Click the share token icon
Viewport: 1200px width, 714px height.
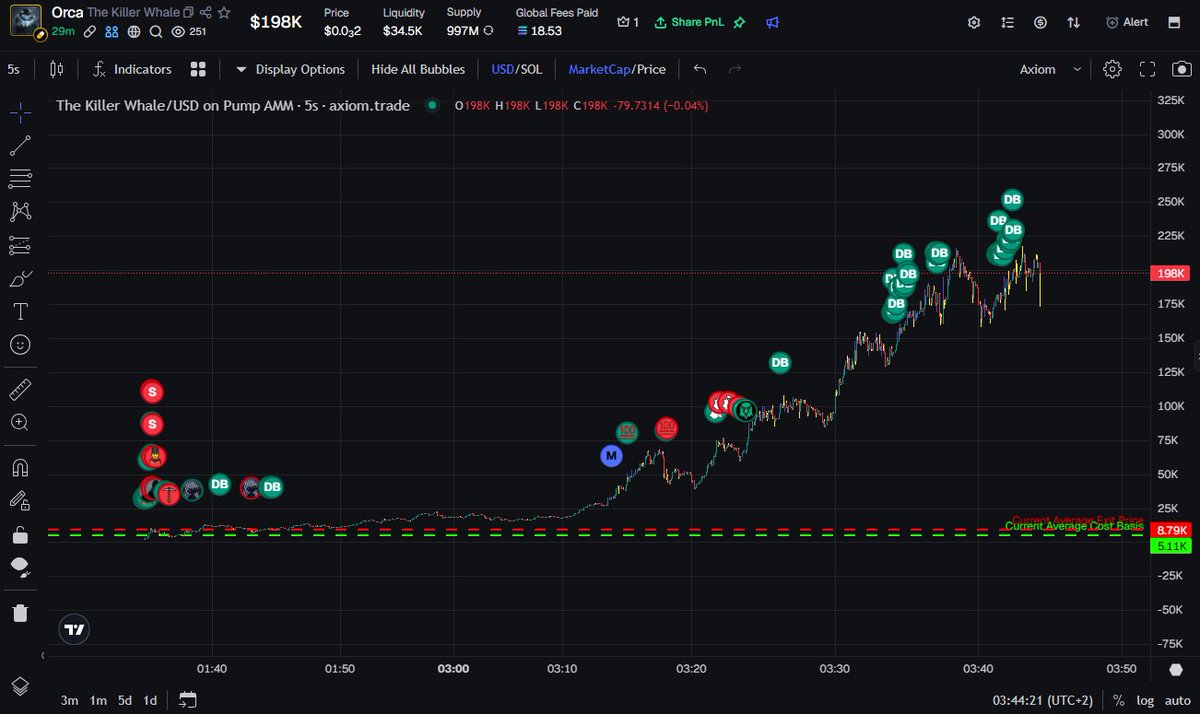(205, 12)
